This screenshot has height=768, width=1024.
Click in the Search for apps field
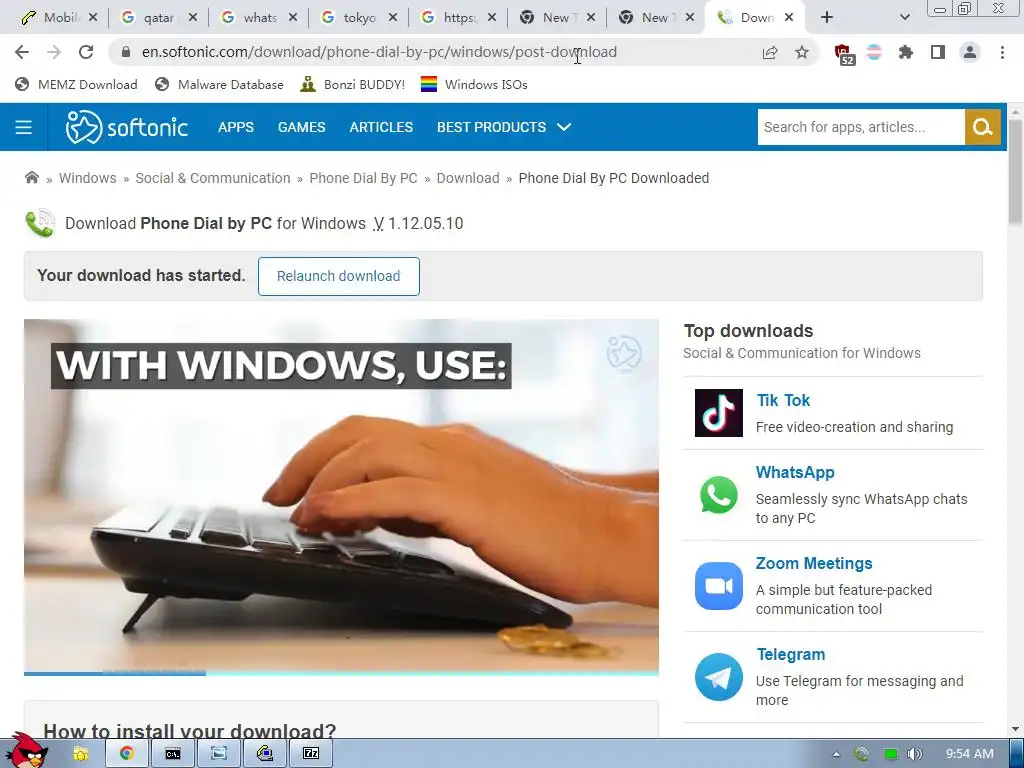click(861, 127)
